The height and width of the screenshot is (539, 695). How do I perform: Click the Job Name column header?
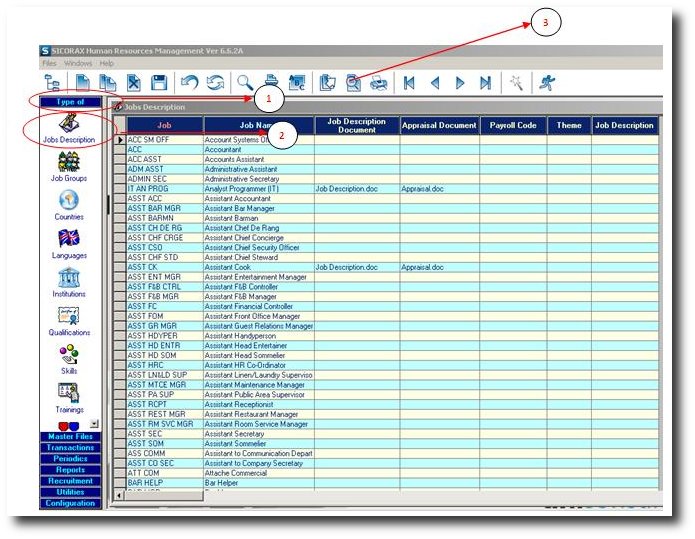pyautogui.click(x=258, y=126)
